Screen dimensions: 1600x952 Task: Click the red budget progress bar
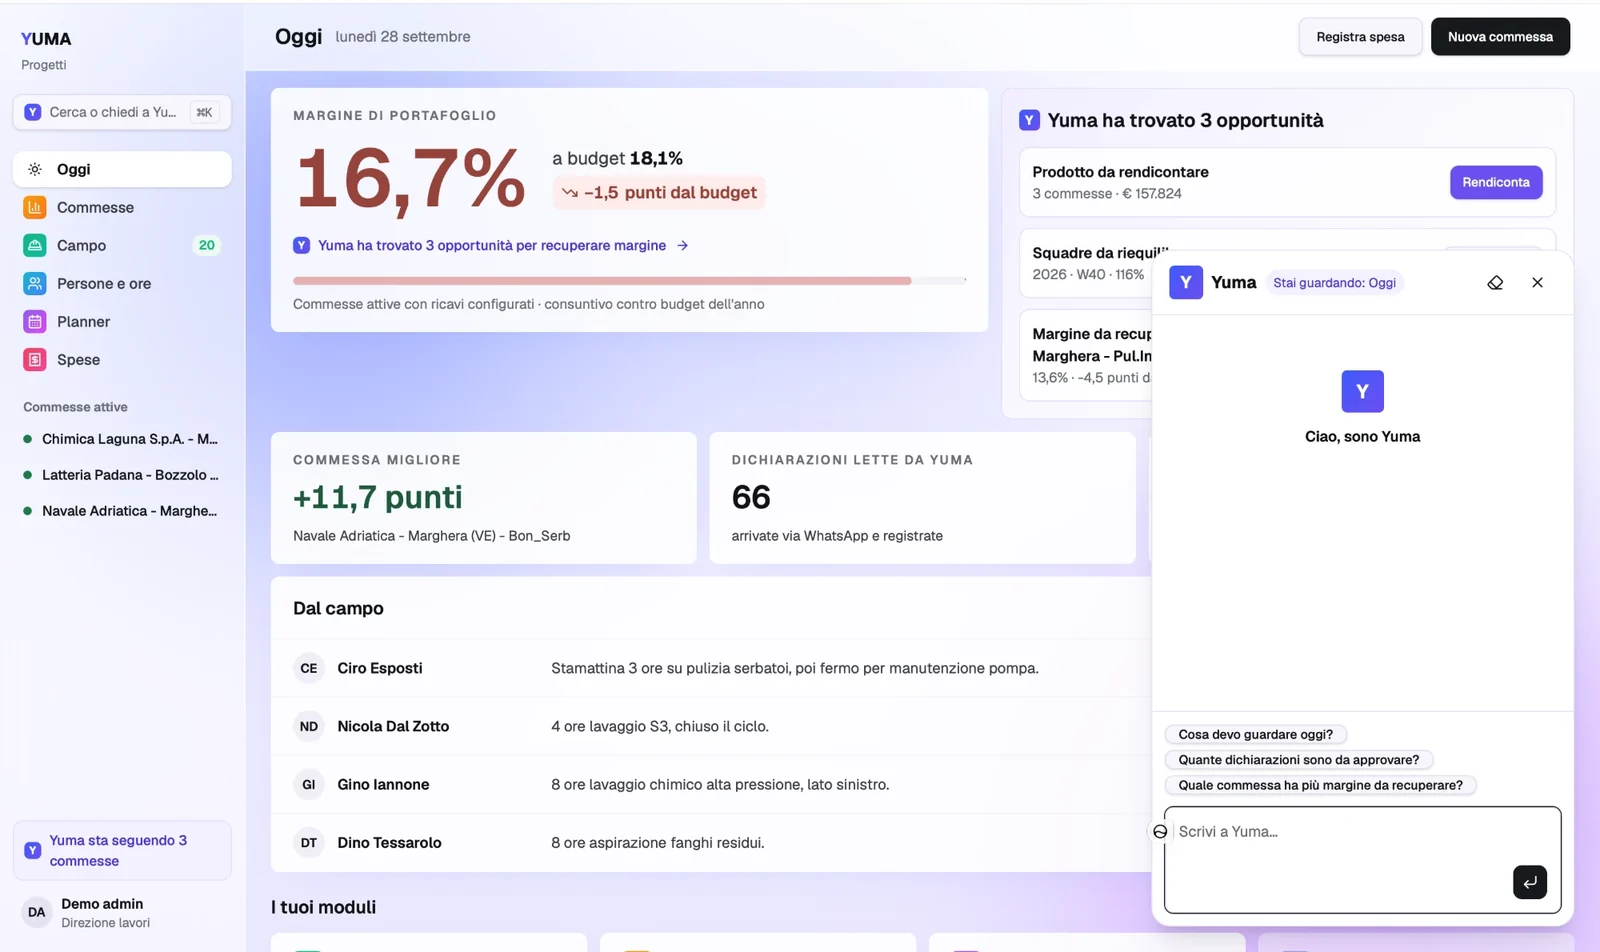pyautogui.click(x=629, y=281)
